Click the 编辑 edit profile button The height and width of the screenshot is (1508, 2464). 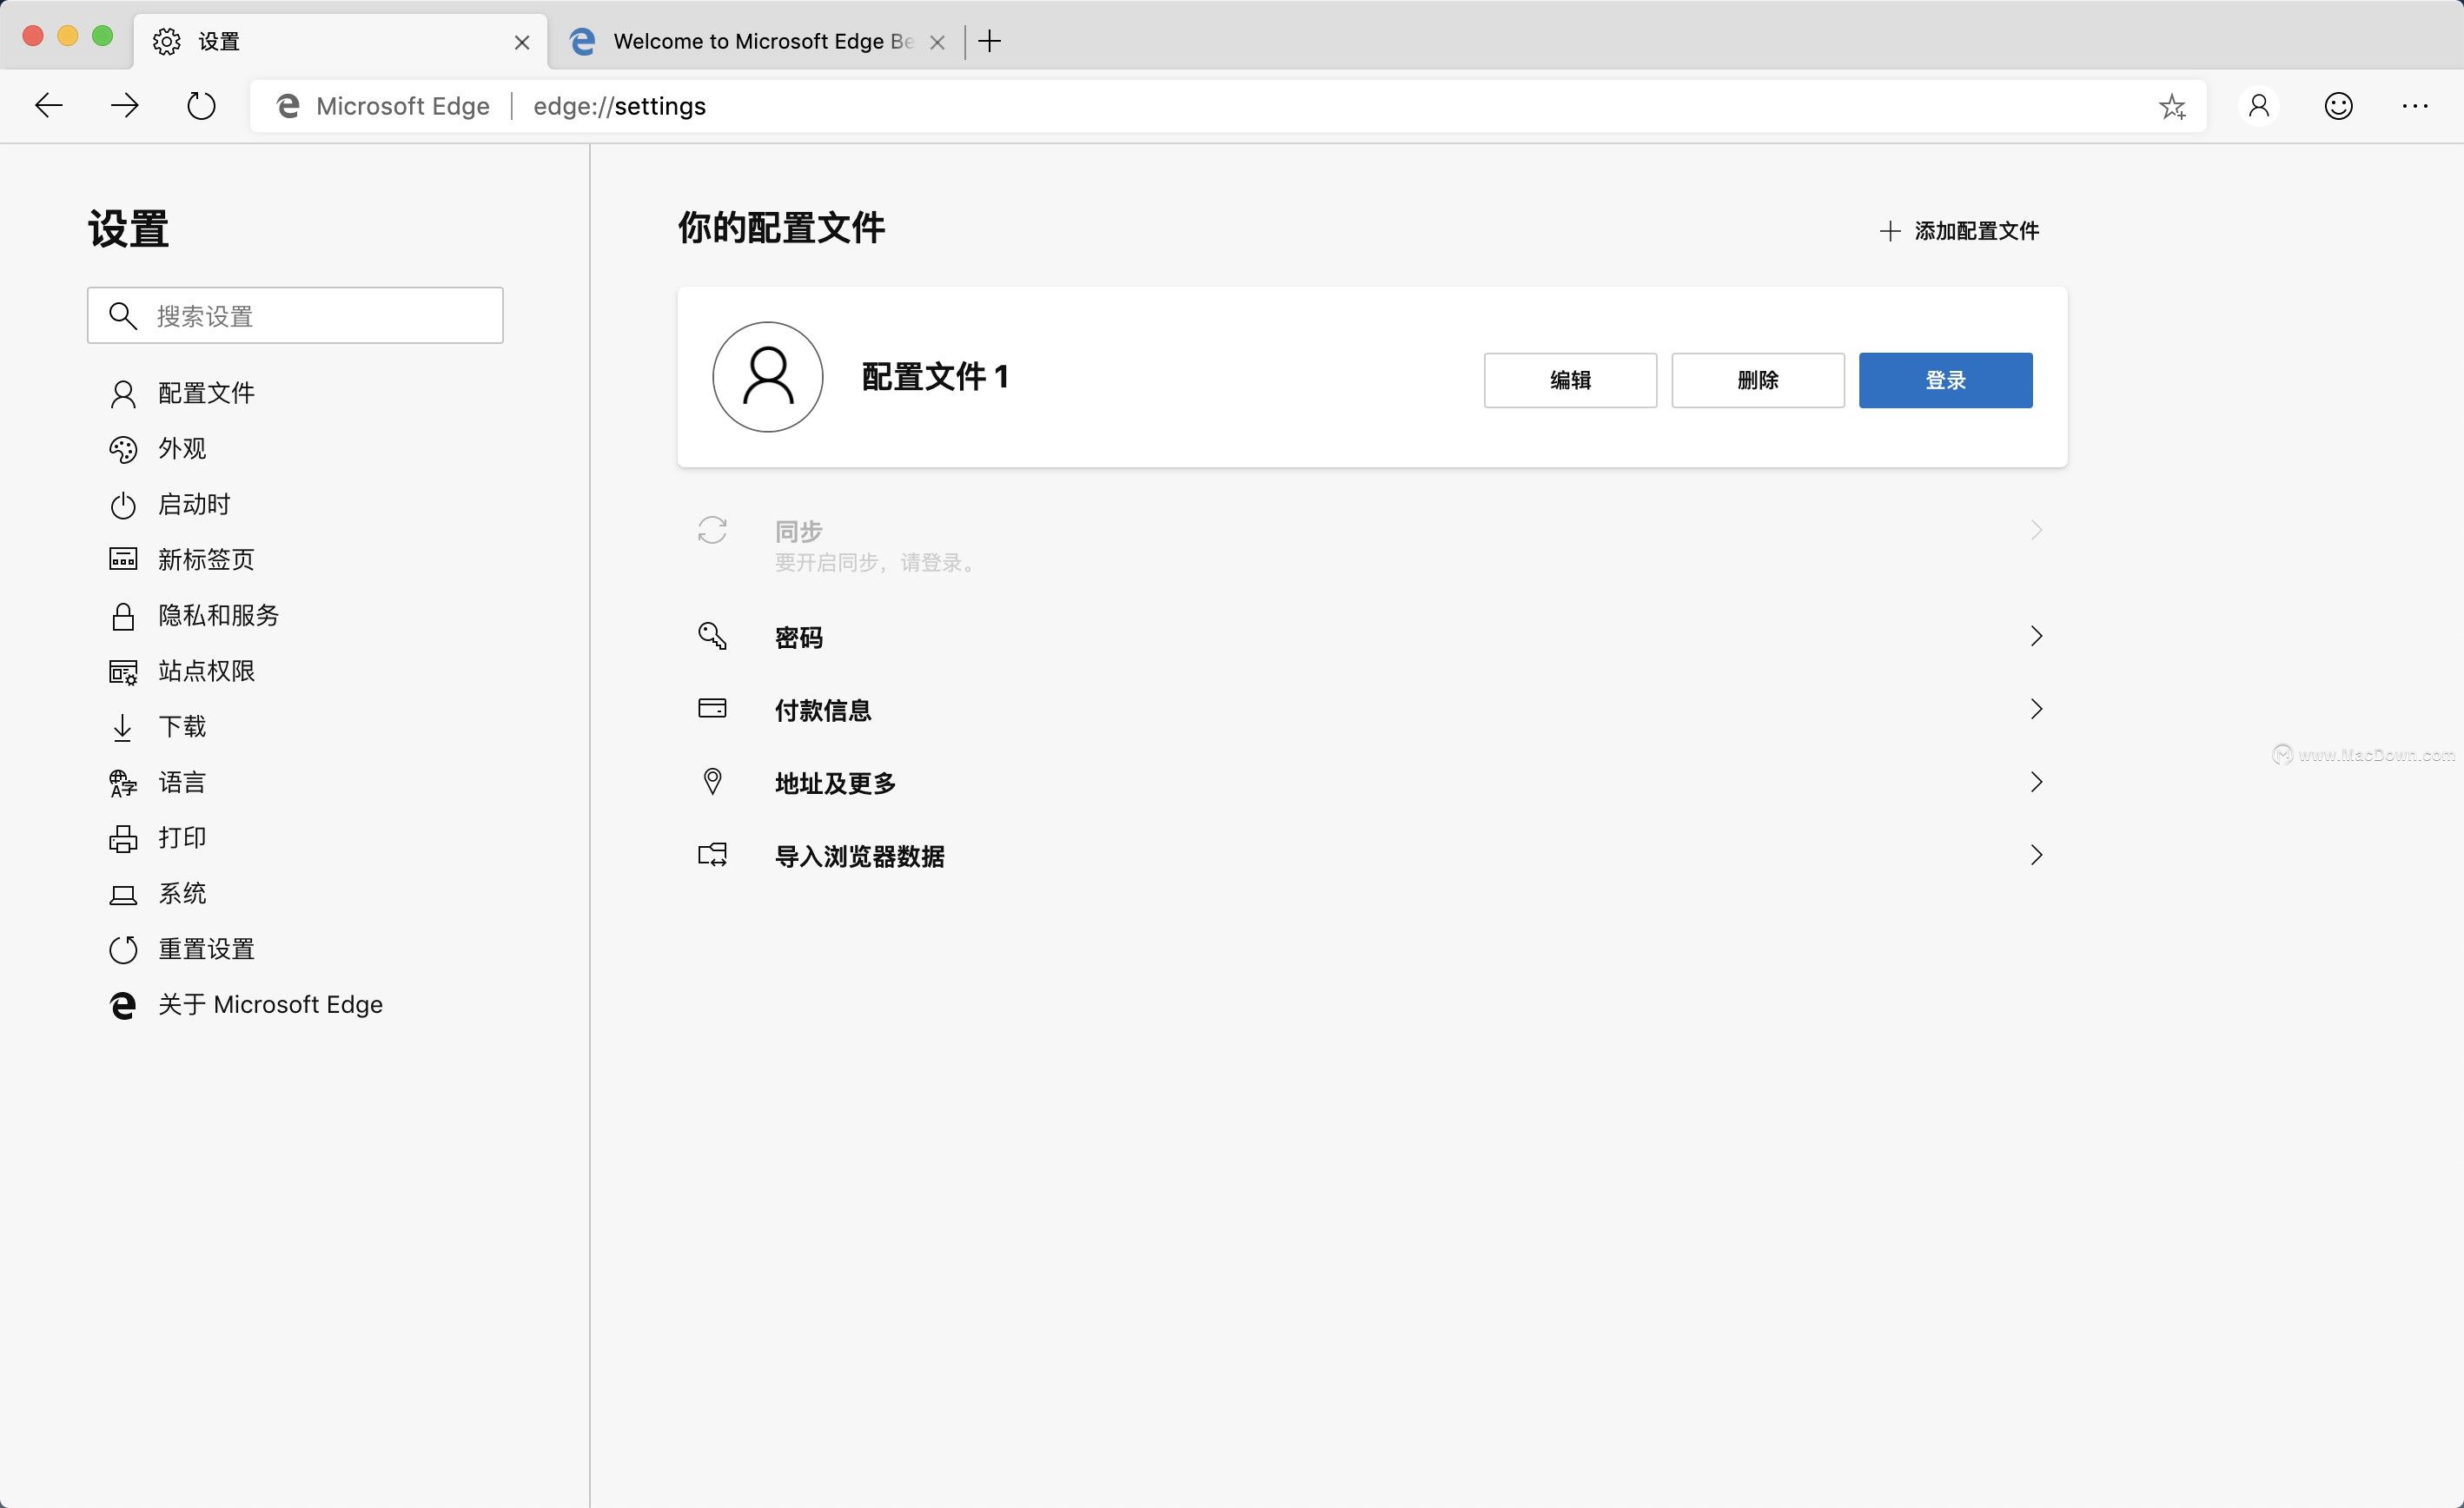[1569, 380]
